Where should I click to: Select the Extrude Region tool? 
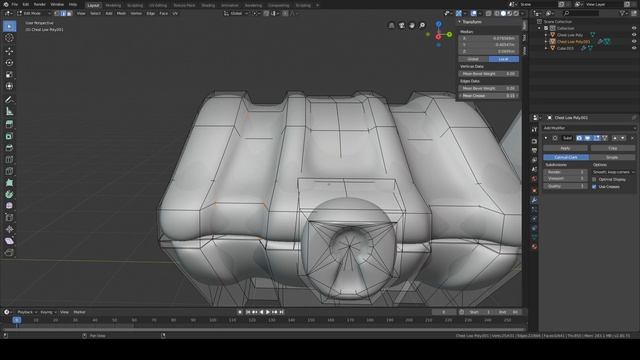9,124
